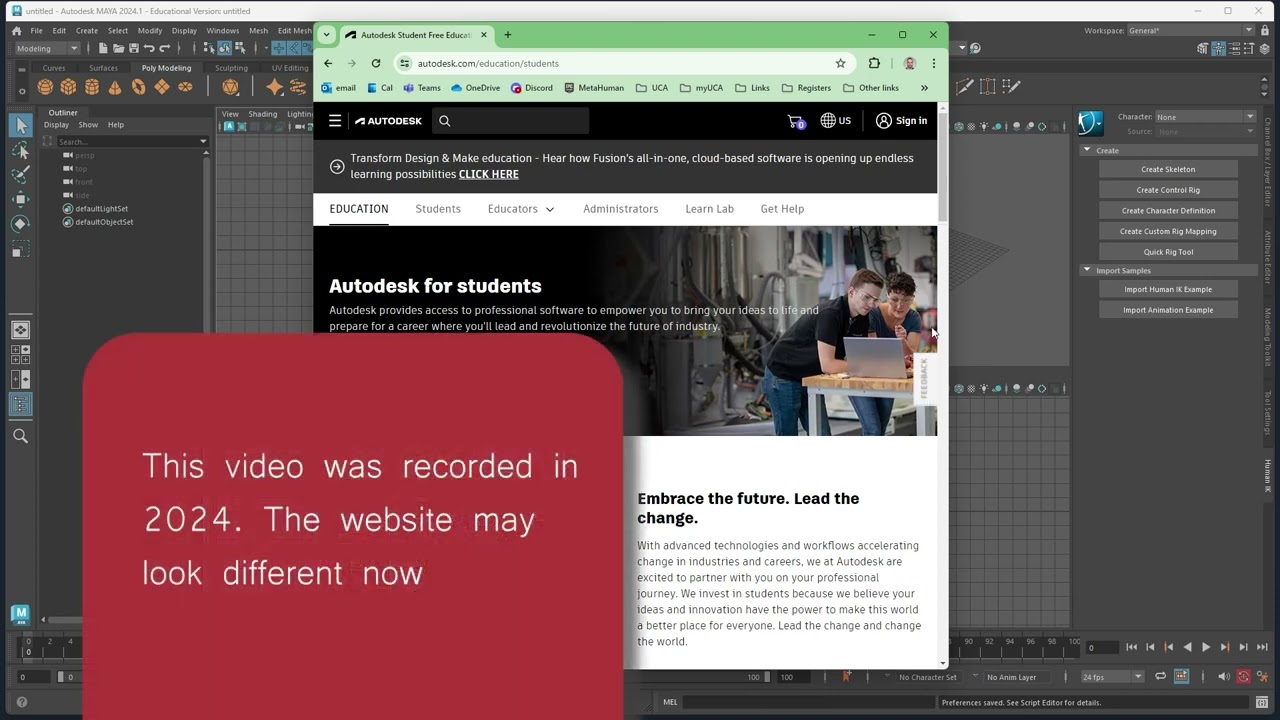Image resolution: width=1280 pixels, height=720 pixels.
Task: Activate the Paint Selection tool in Maya
Action: [x=21, y=175]
